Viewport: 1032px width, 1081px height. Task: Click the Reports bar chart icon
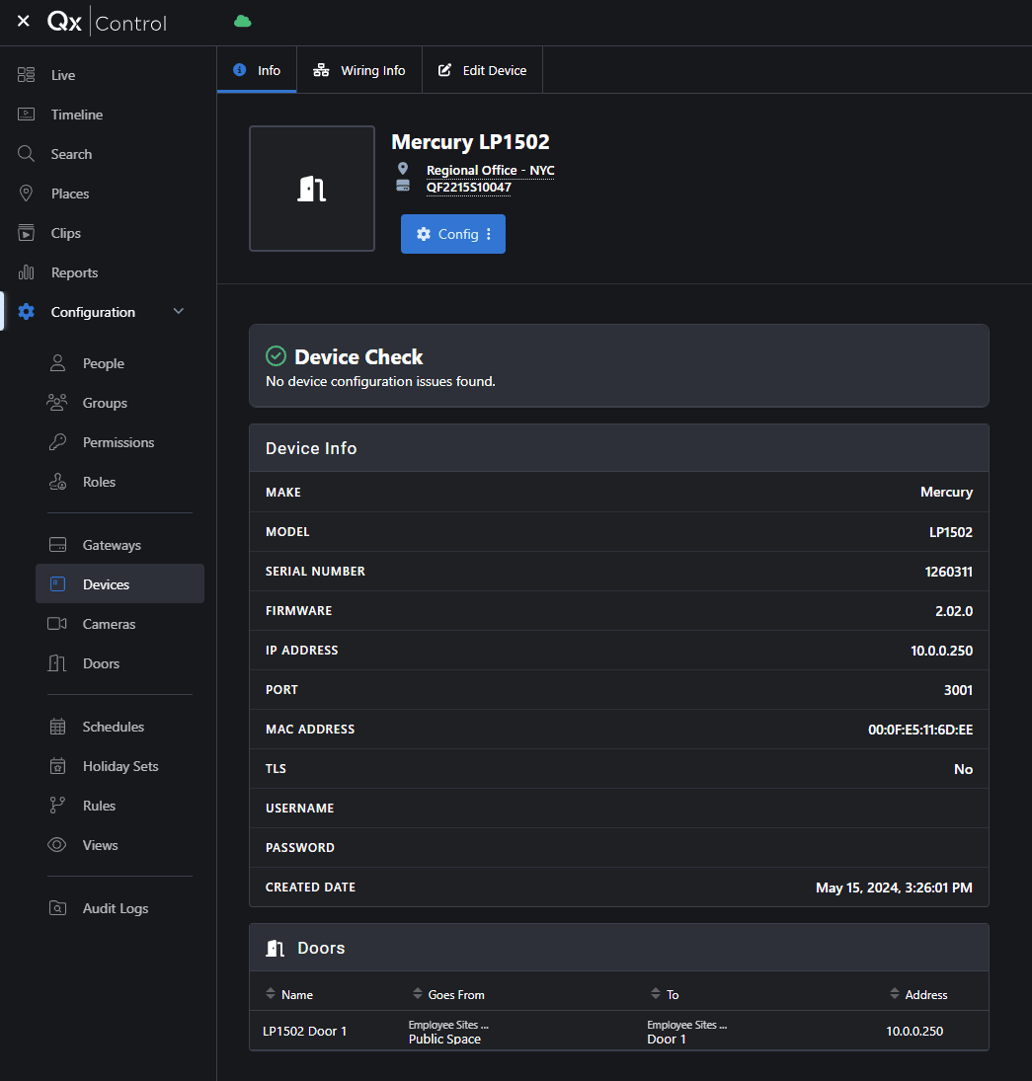pos(24,272)
